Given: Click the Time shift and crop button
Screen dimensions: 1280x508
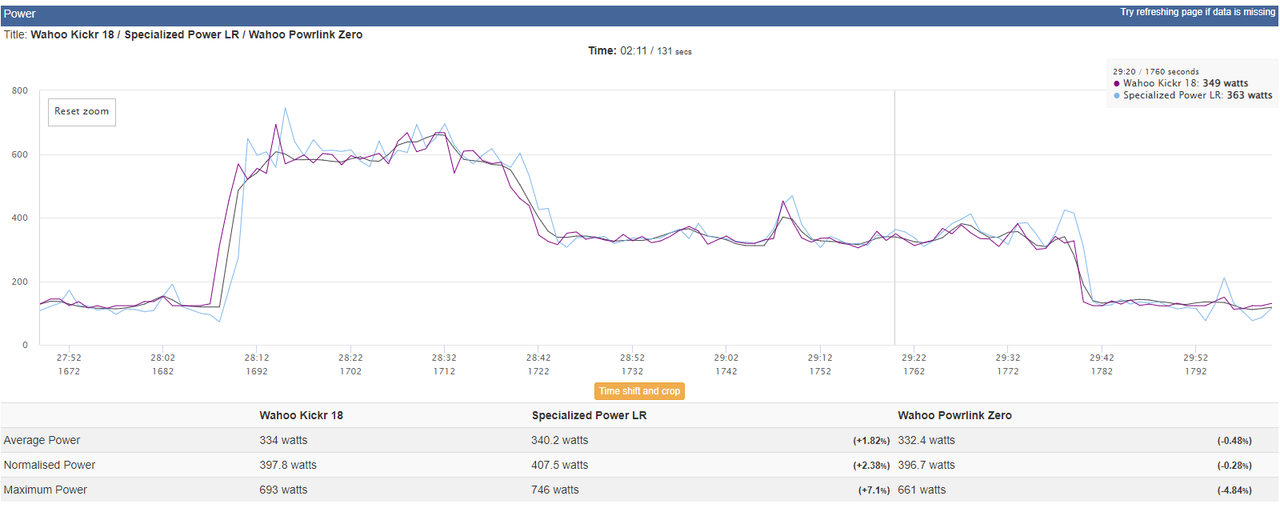Looking at the screenshot, I should point(639,391).
